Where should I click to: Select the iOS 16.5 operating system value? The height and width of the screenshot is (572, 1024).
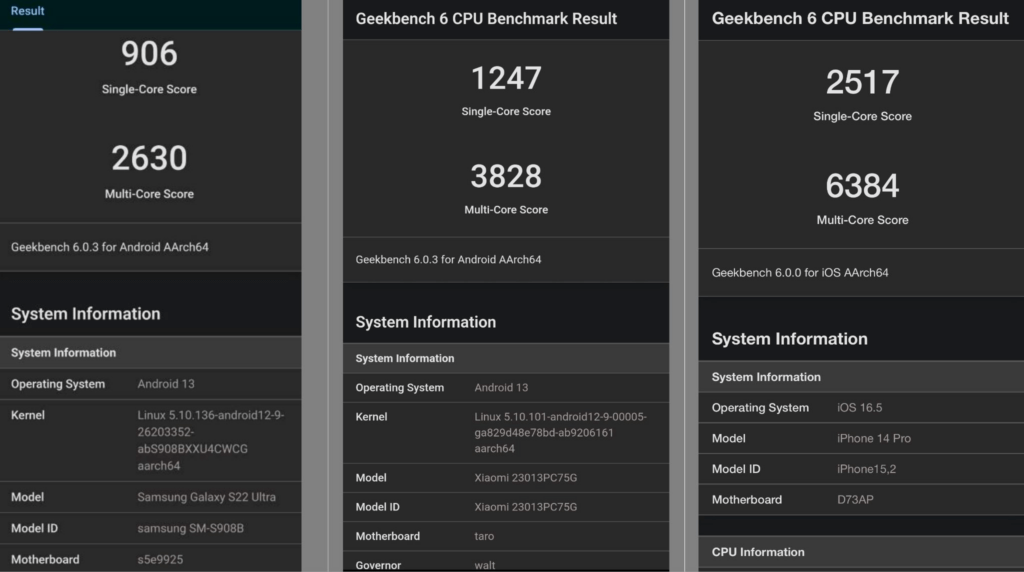click(860, 408)
